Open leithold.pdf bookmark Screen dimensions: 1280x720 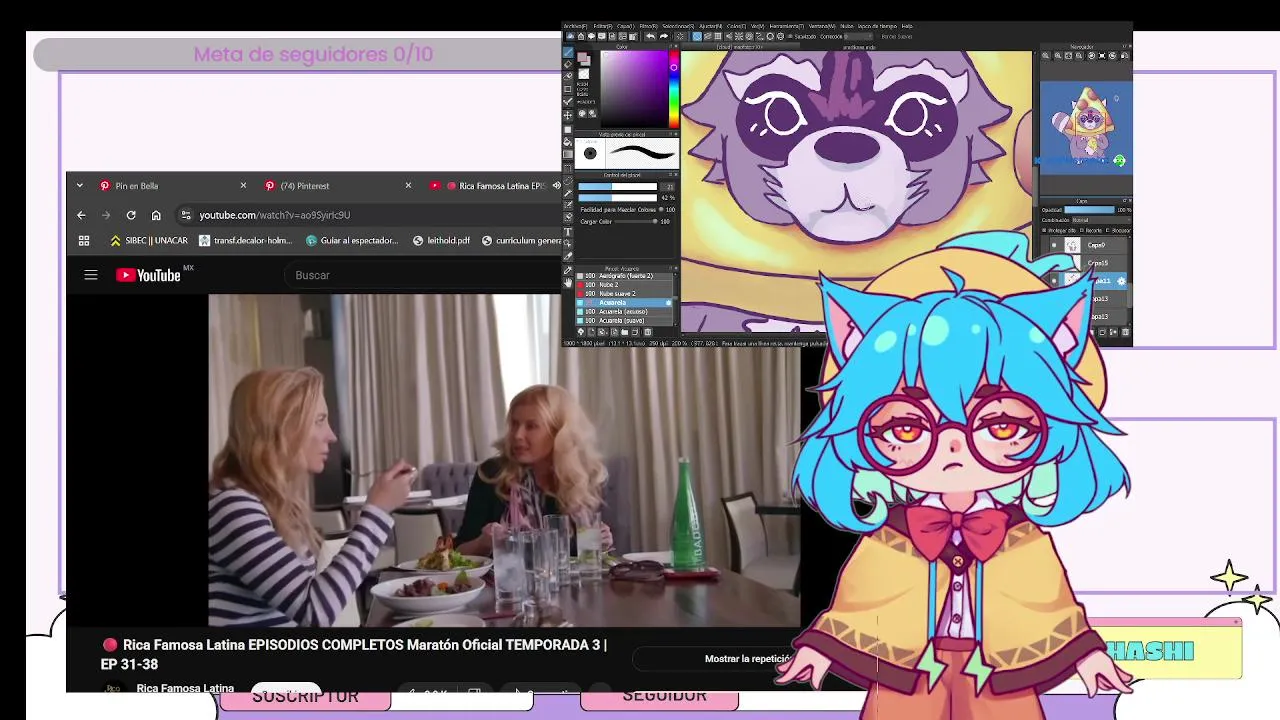pyautogui.click(x=441, y=240)
